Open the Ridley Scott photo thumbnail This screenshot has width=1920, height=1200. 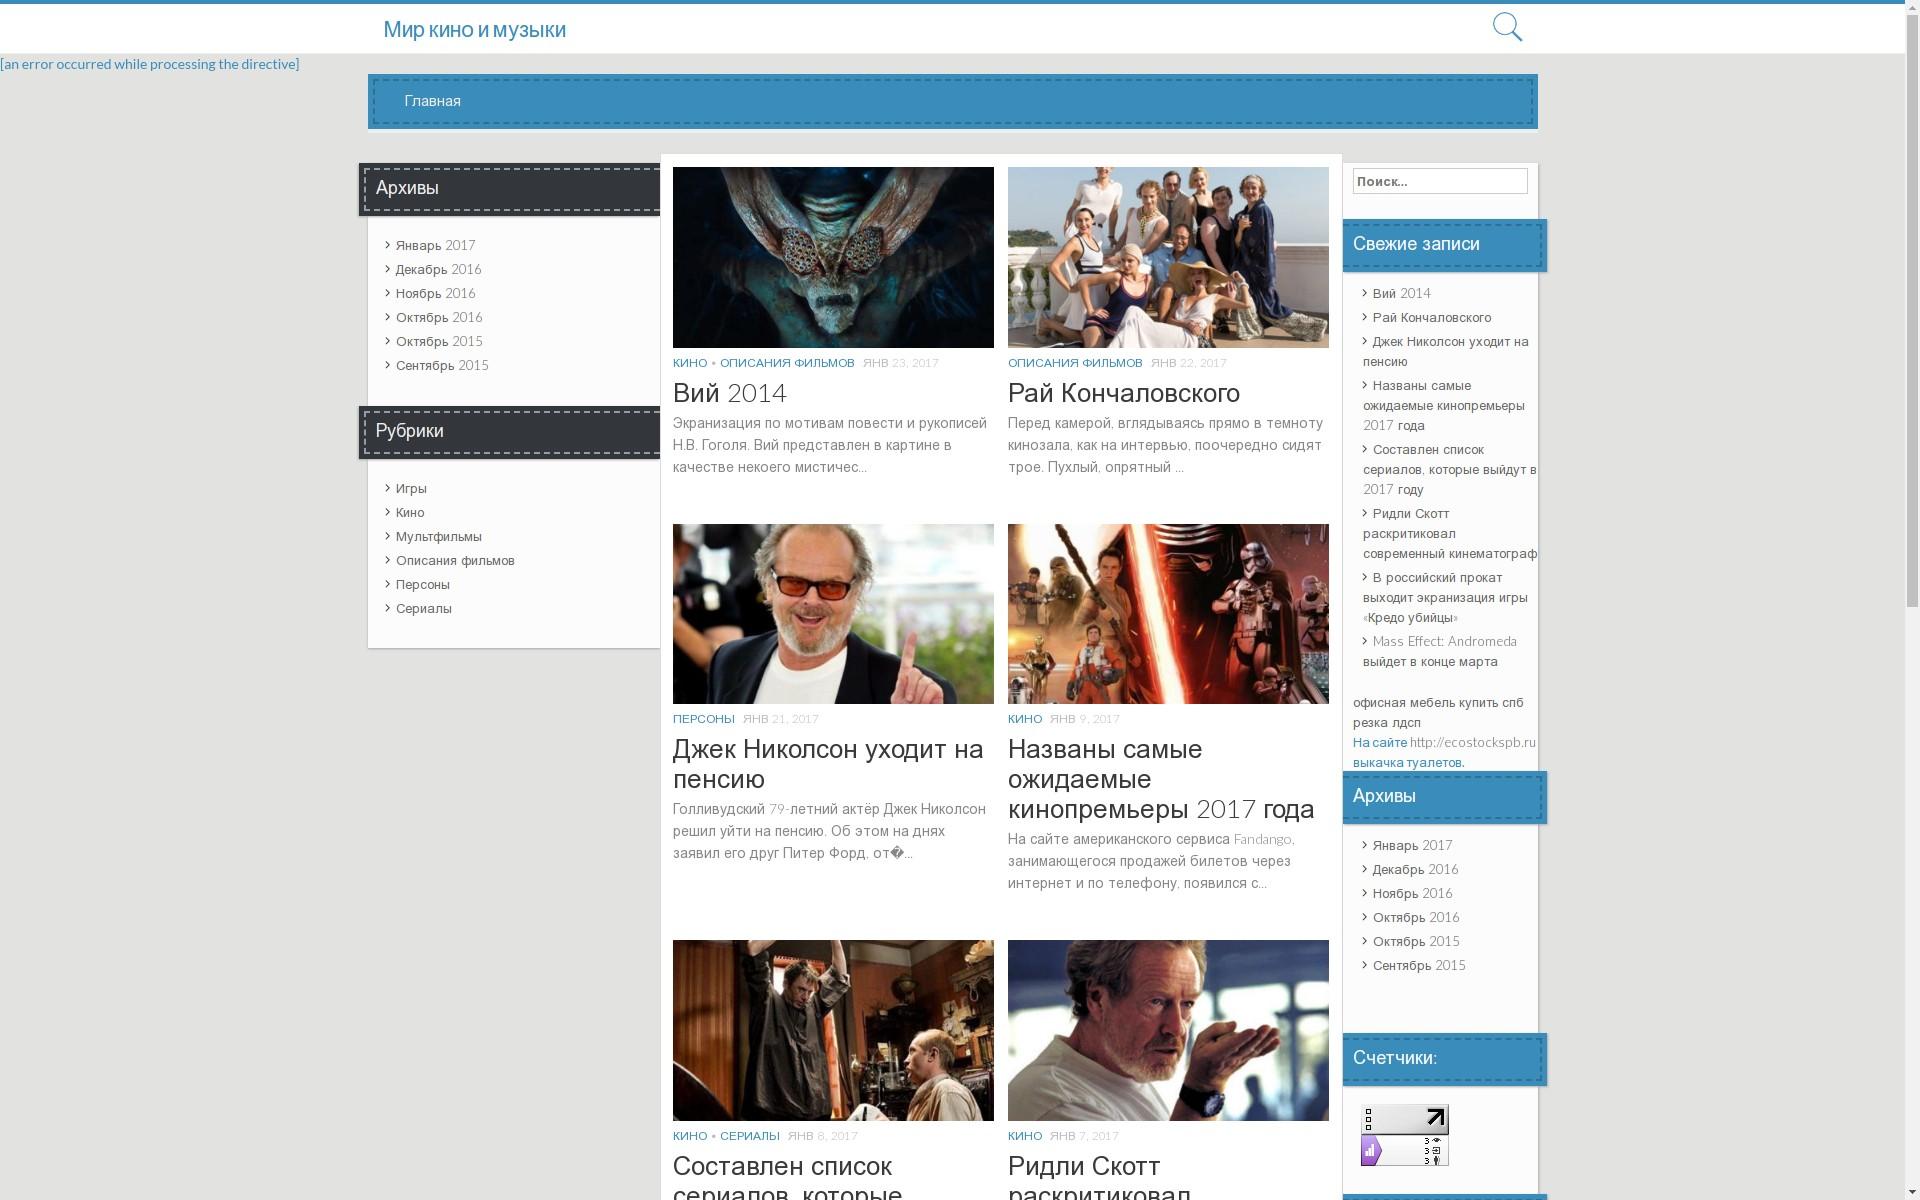[x=1168, y=1030]
